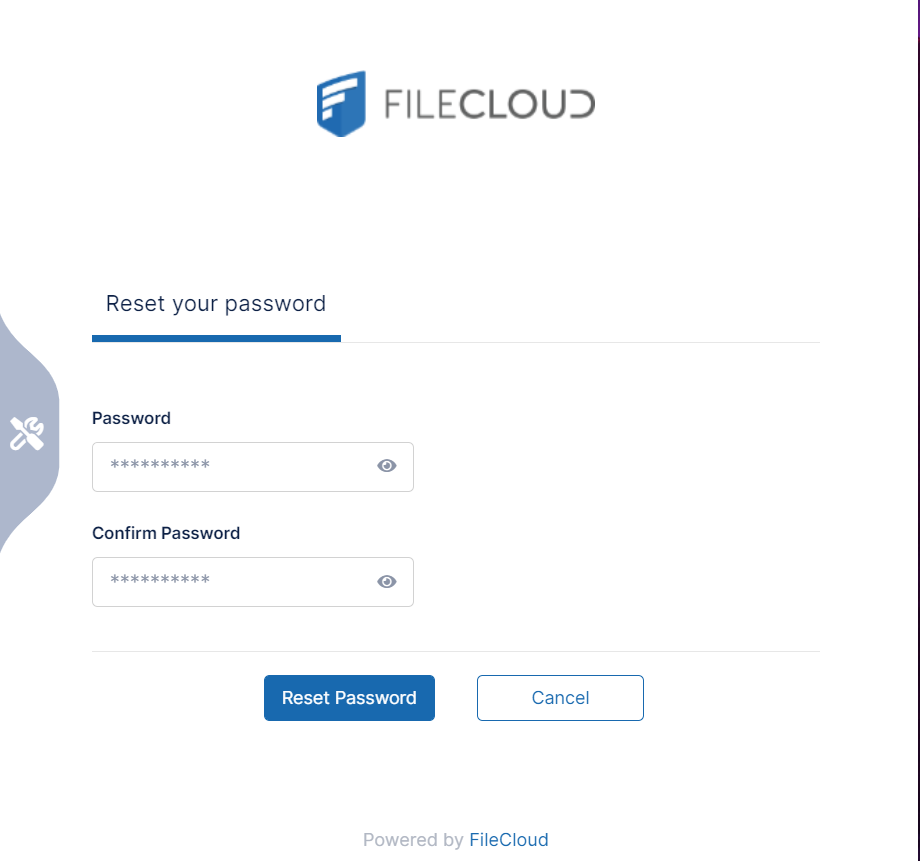The image size is (920, 861).
Task: Show the Password field's hidden text
Action: [x=387, y=466]
